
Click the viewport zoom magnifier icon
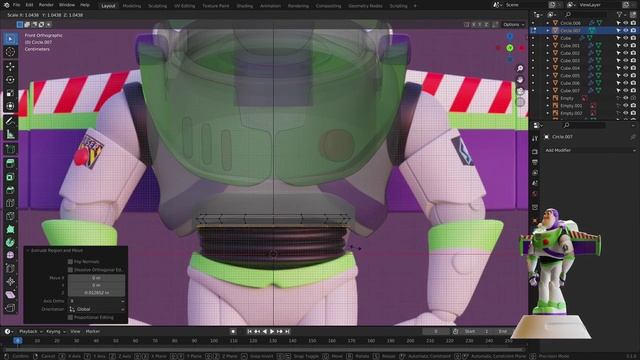pos(520,68)
